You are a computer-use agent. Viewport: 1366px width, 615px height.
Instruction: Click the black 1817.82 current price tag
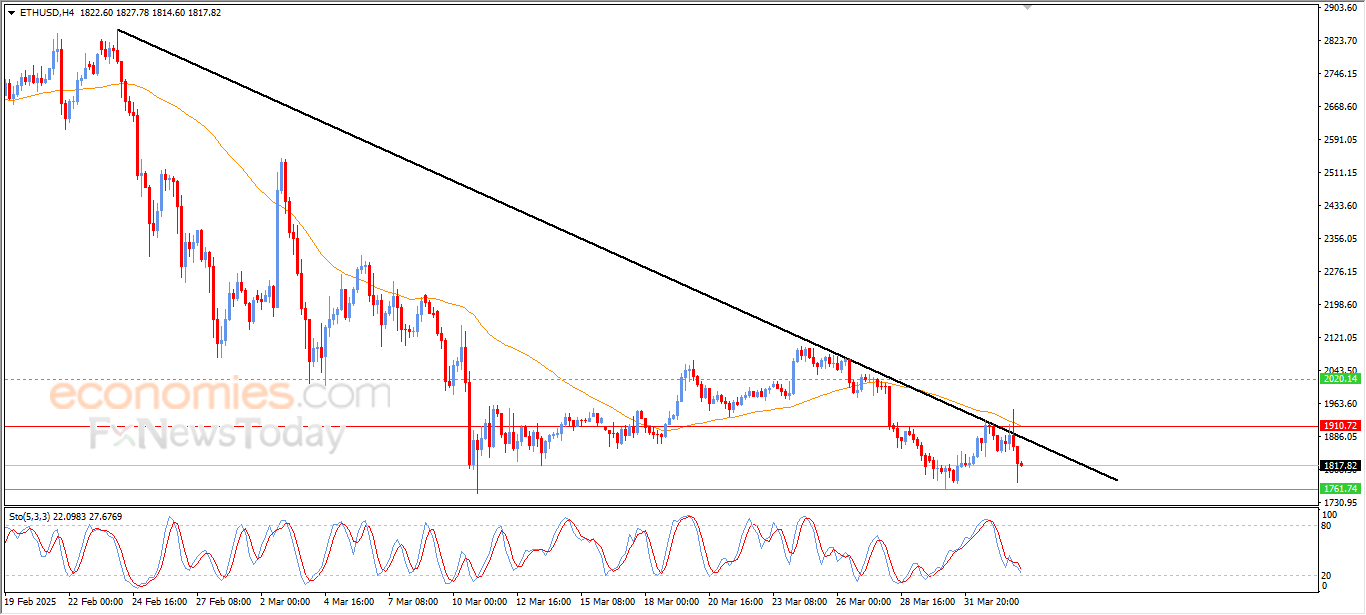point(1339,466)
